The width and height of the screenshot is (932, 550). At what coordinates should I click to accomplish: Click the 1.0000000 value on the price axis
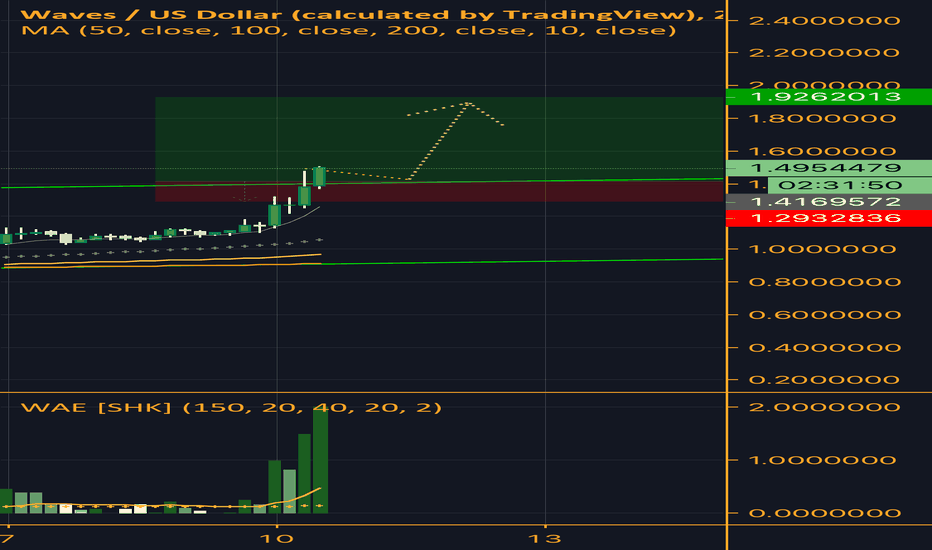(x=824, y=249)
